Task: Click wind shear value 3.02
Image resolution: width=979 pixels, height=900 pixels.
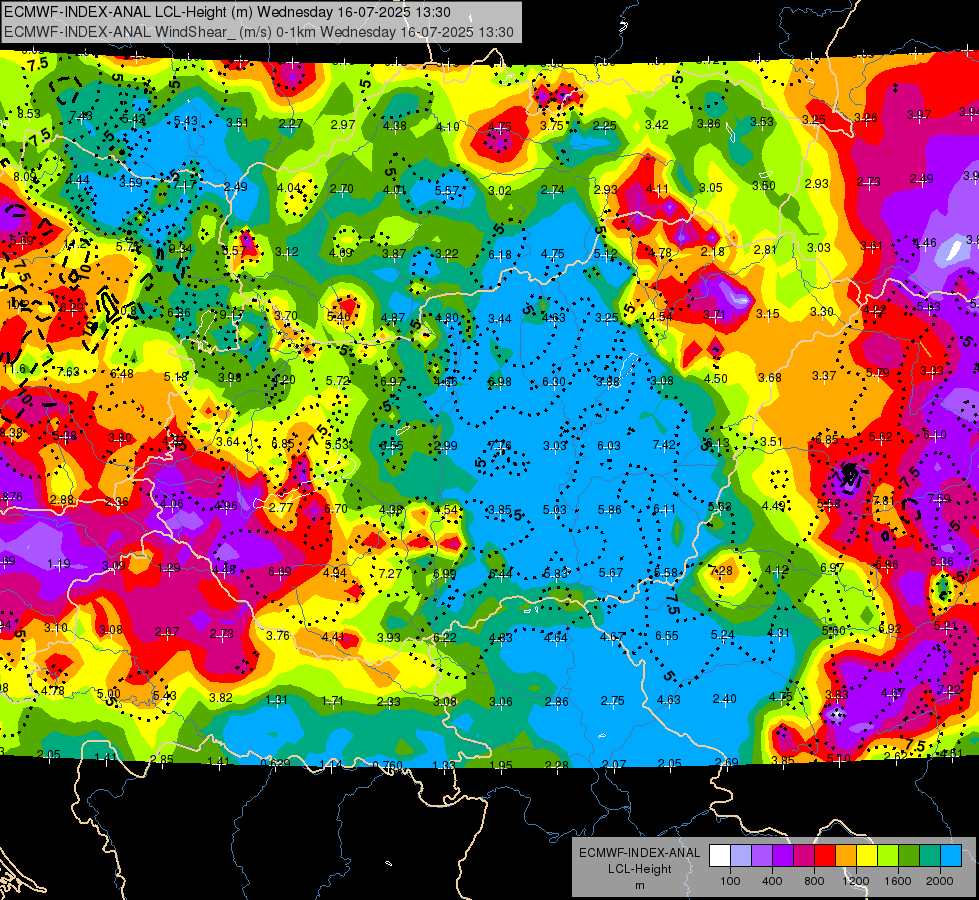Action: (500, 190)
